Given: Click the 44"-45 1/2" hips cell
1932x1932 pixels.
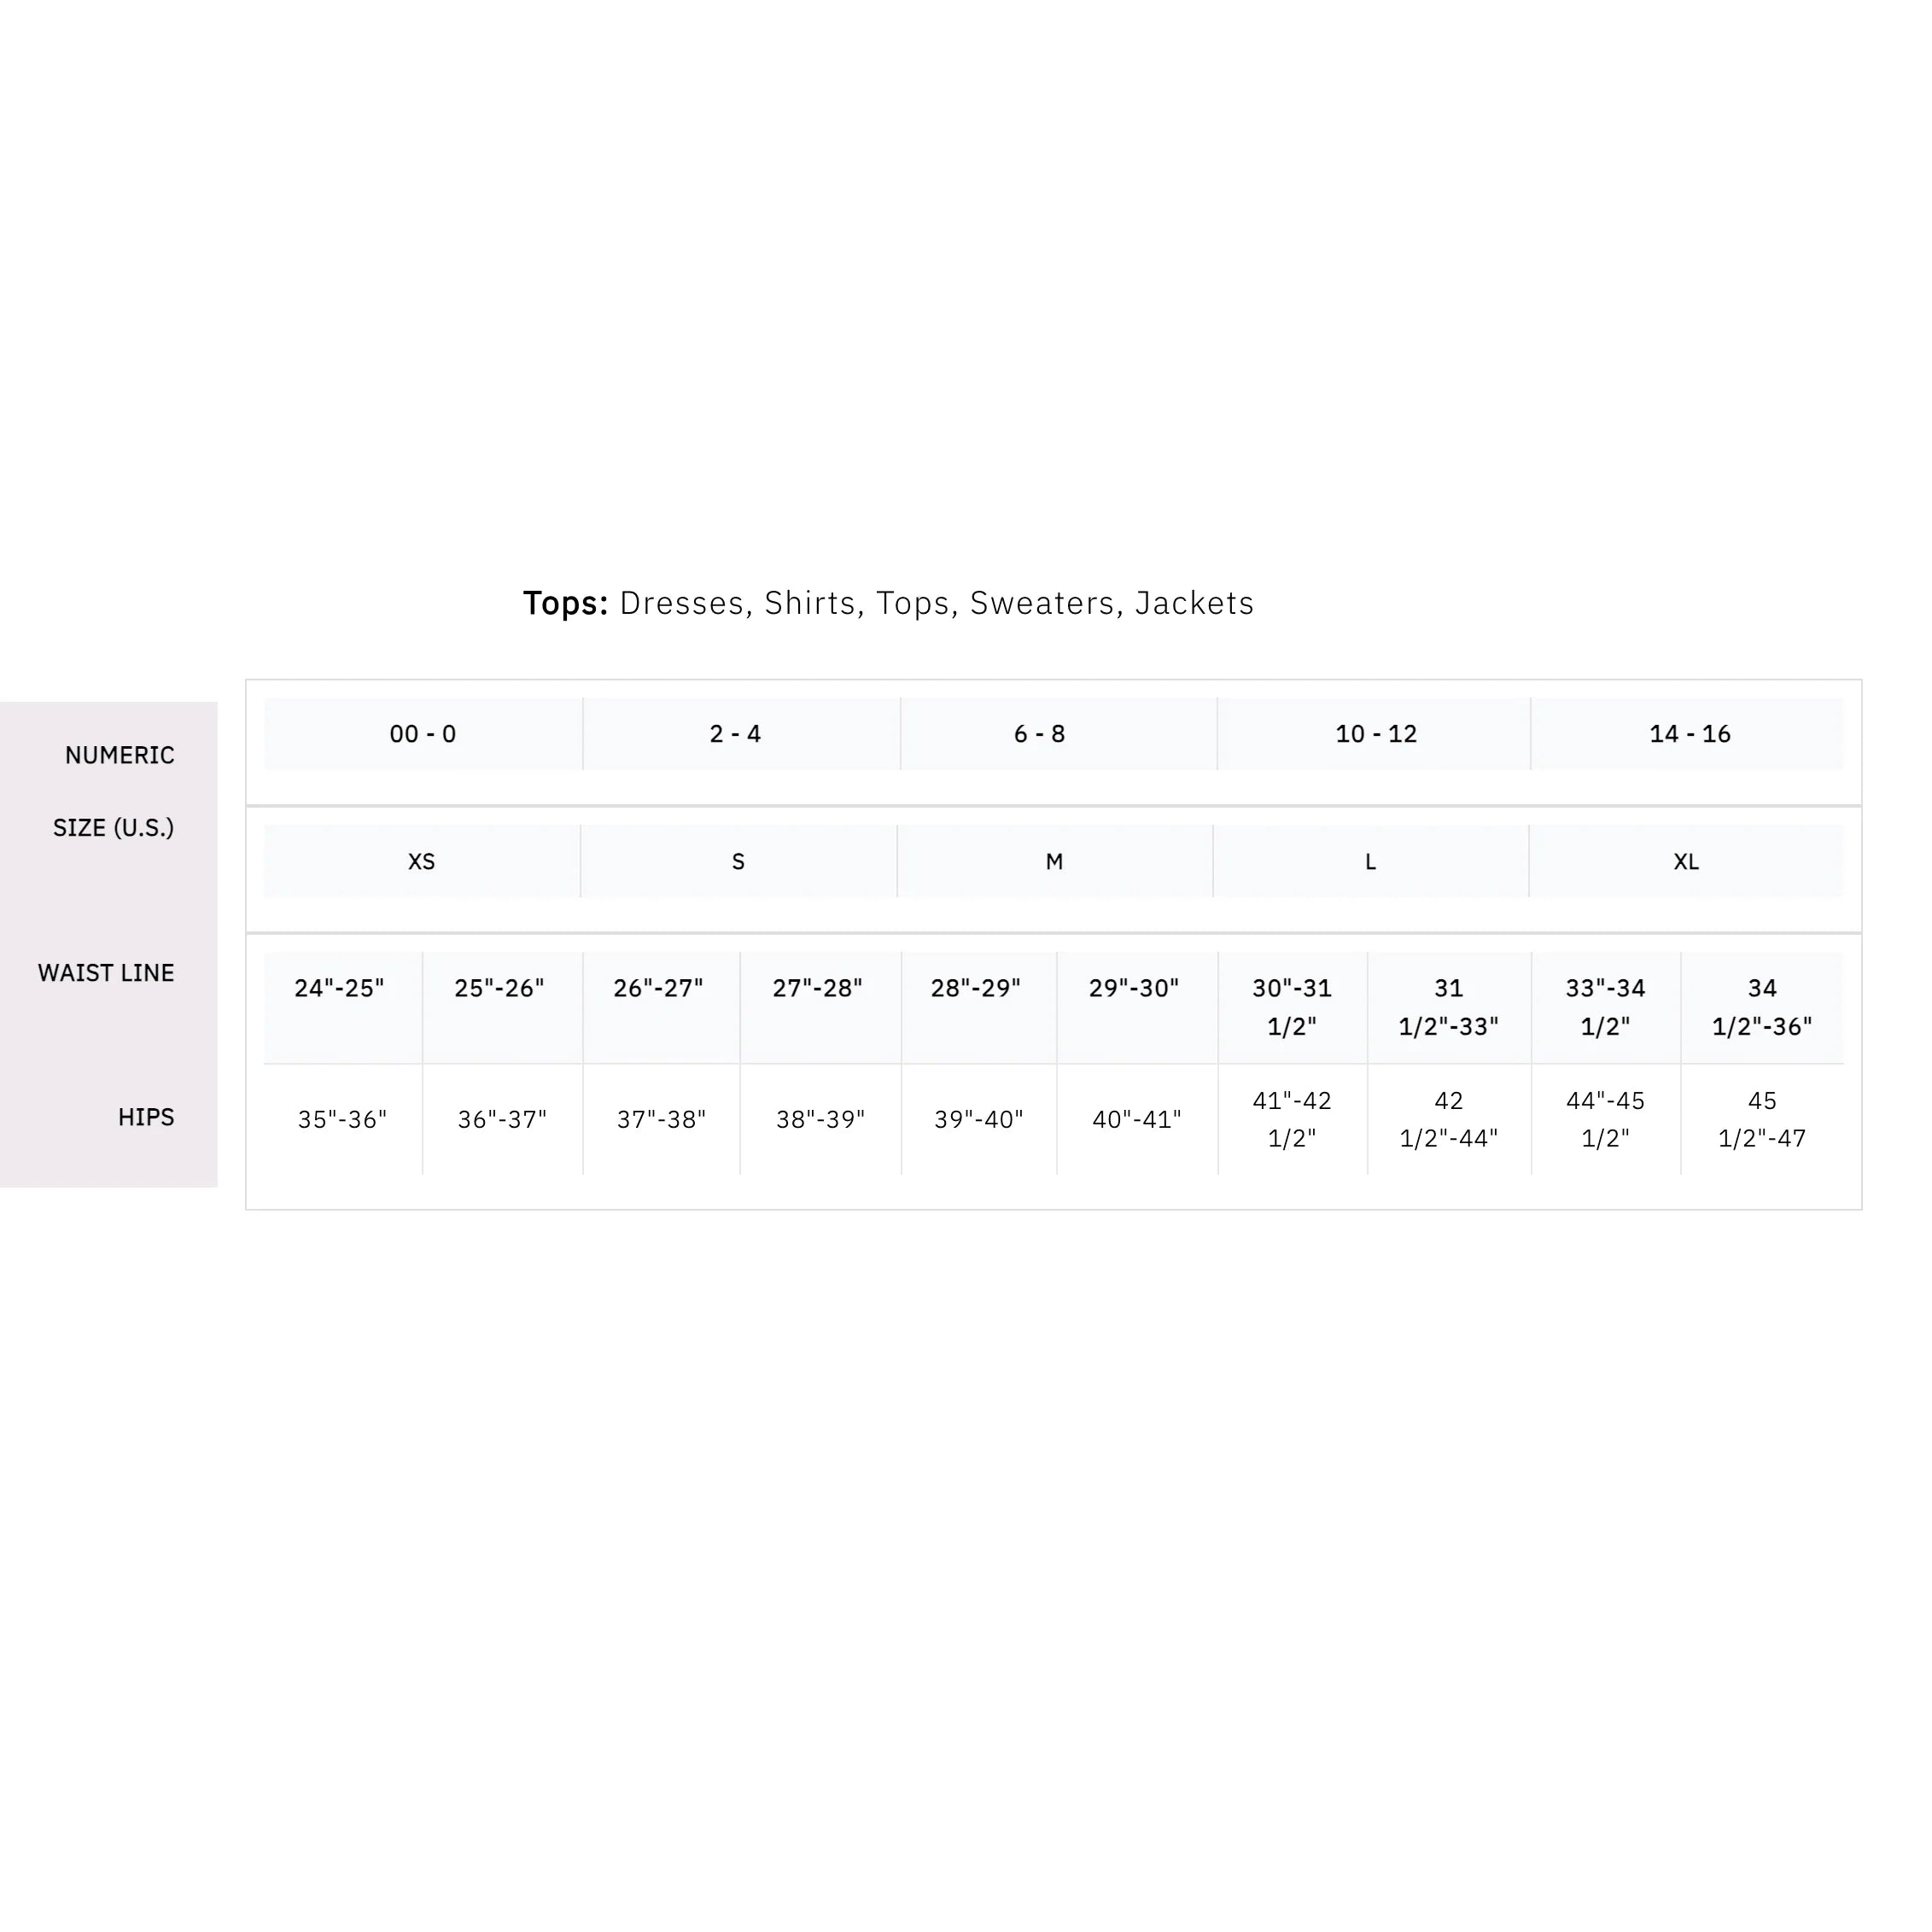Looking at the screenshot, I should [1605, 1118].
